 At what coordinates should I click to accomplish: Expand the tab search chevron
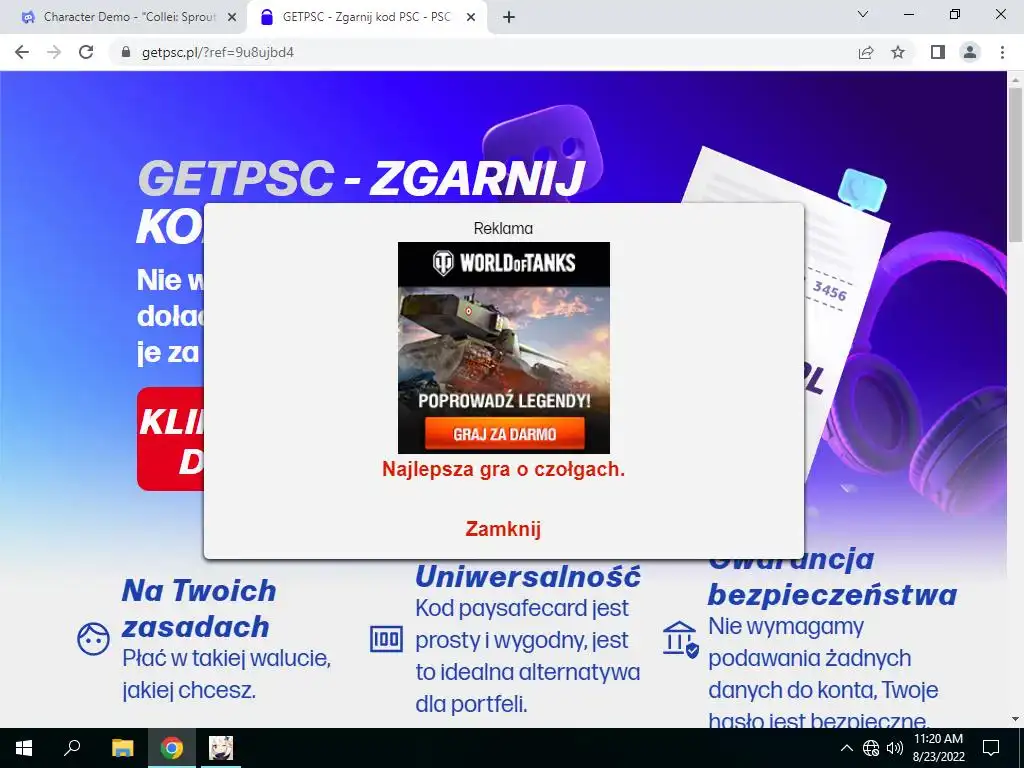click(x=863, y=14)
